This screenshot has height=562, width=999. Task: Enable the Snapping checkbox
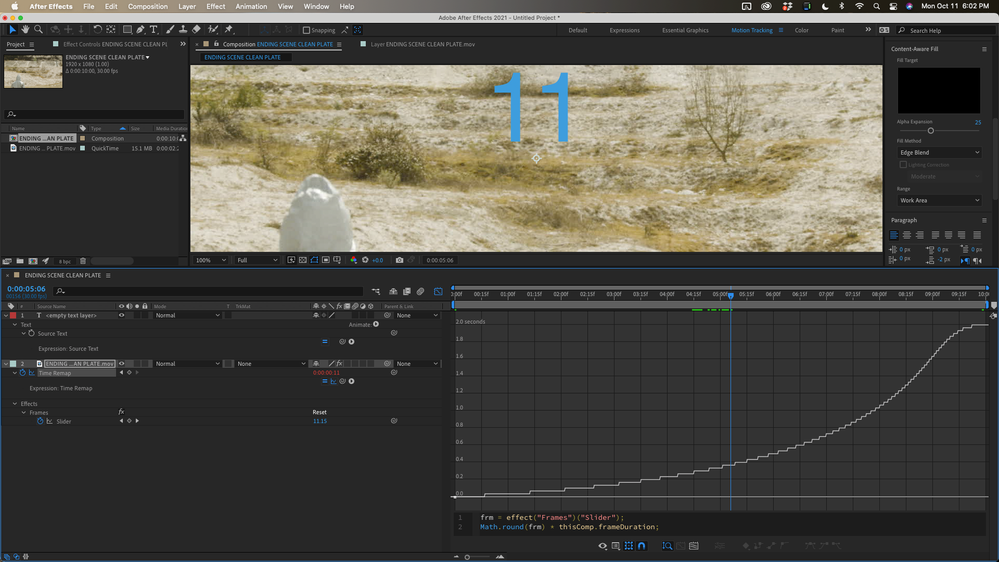[x=306, y=30]
